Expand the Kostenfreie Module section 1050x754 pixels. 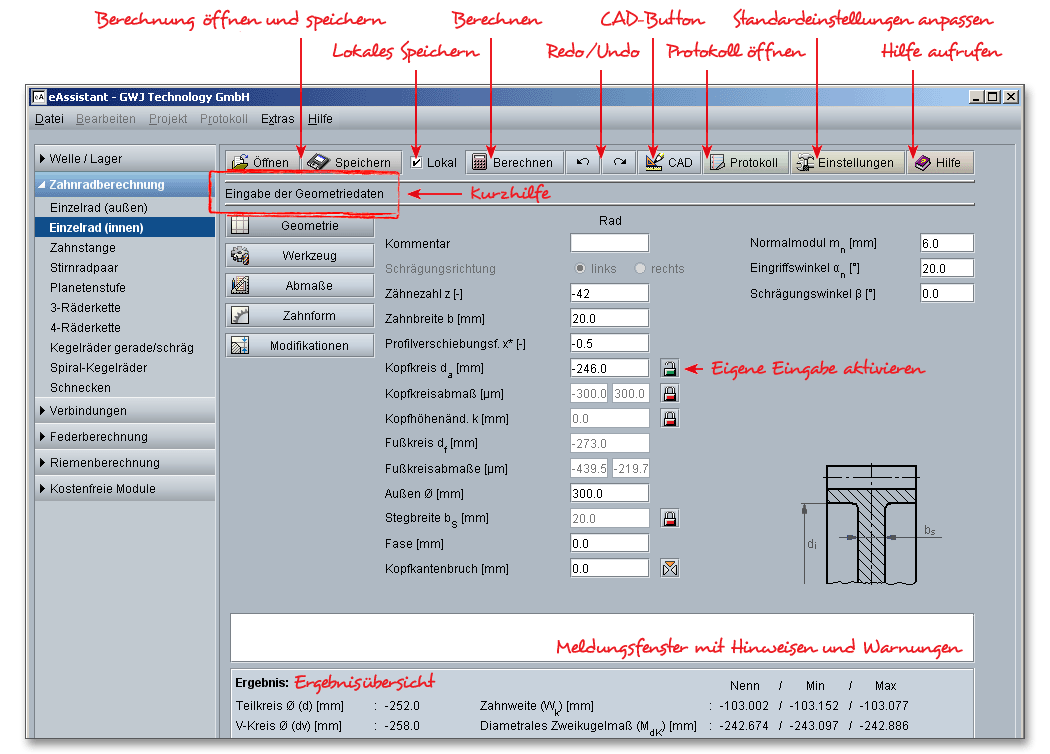125,489
